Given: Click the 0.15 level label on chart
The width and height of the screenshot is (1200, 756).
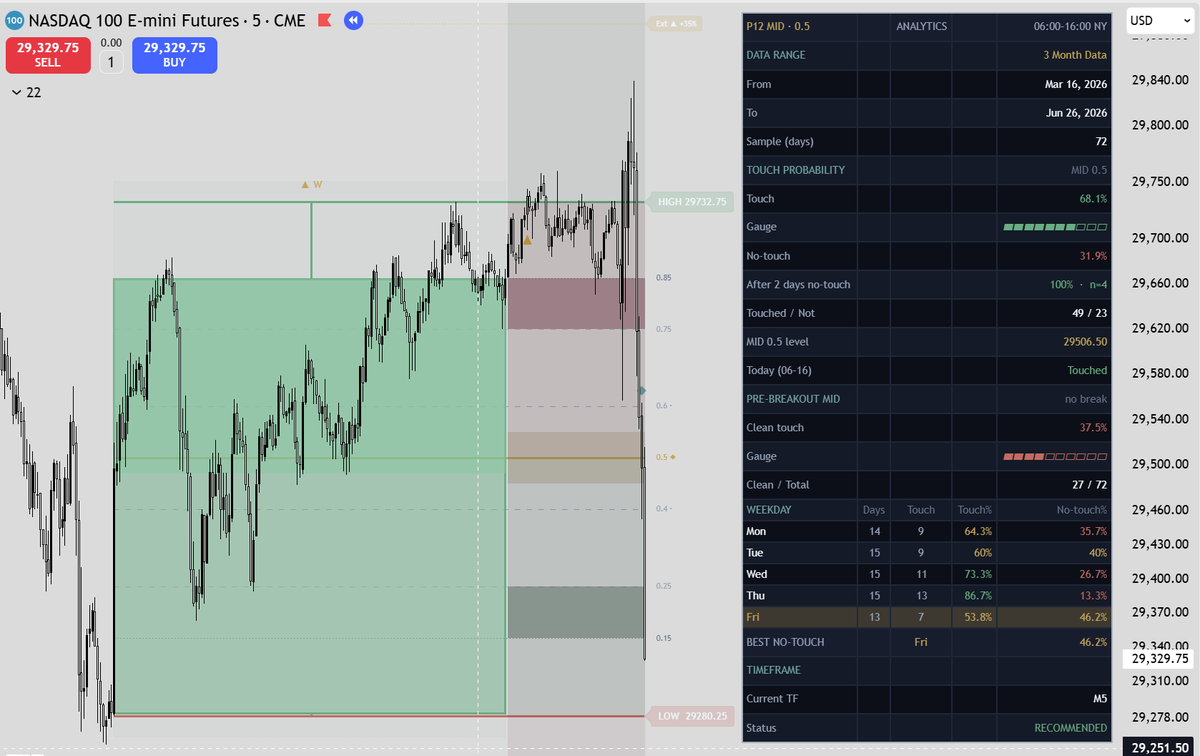Looking at the screenshot, I should pos(663,637).
